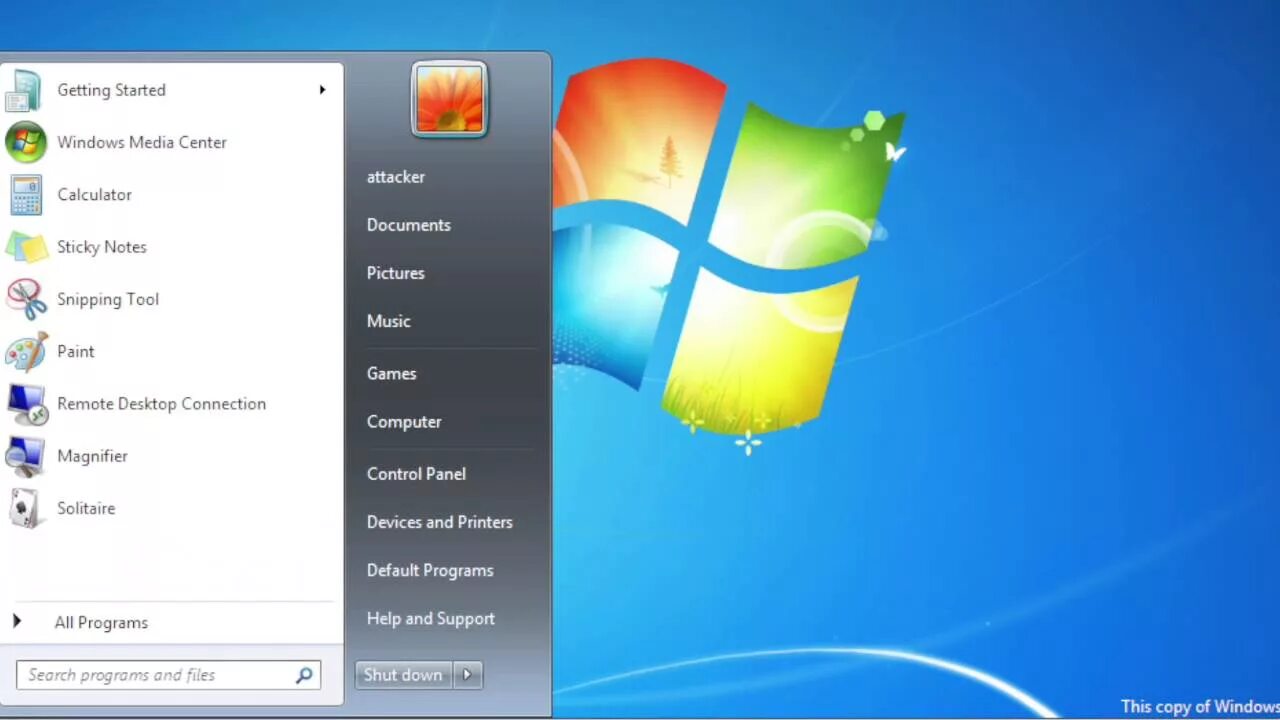Click the Sticky Notes icon

[x=26, y=247]
